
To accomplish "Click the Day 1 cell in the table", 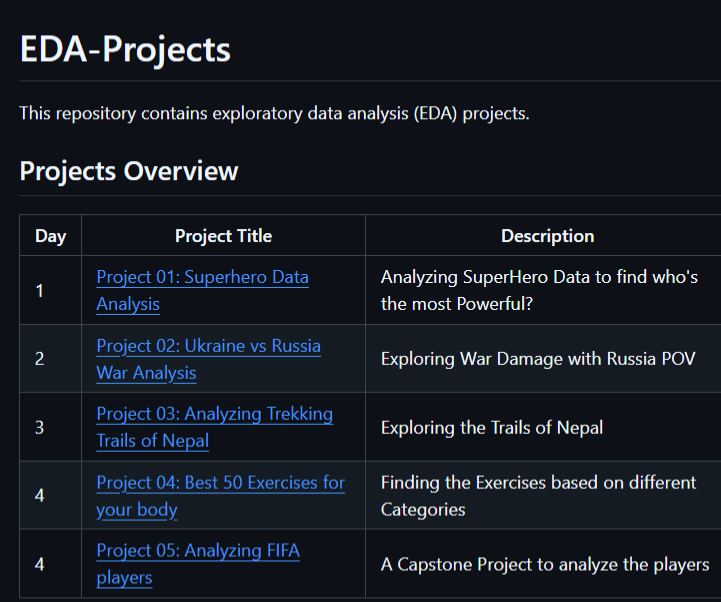I will click(x=40, y=291).
